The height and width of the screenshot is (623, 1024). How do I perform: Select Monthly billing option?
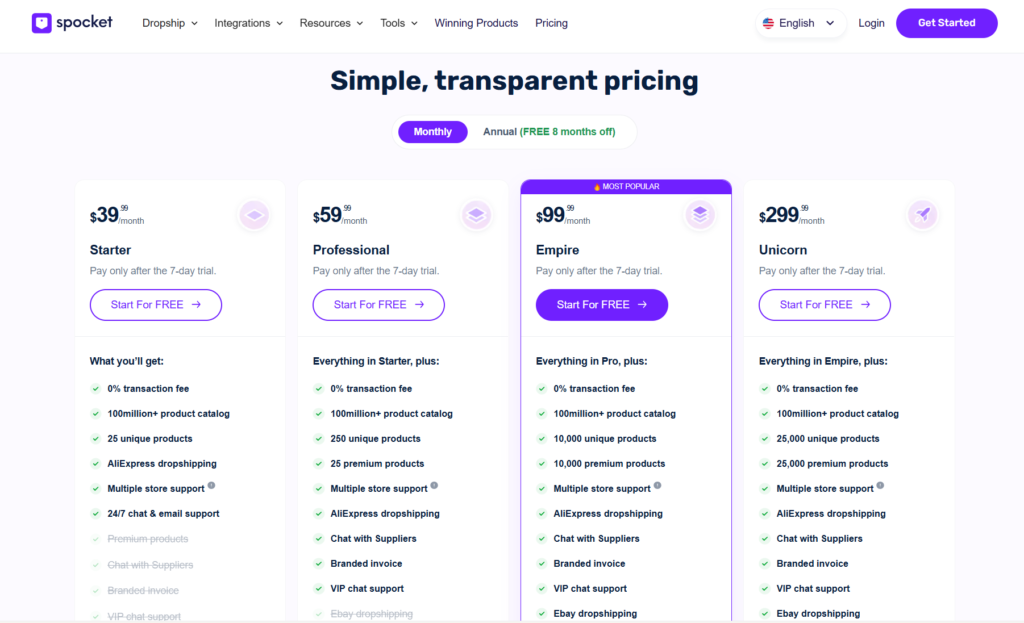[432, 131]
